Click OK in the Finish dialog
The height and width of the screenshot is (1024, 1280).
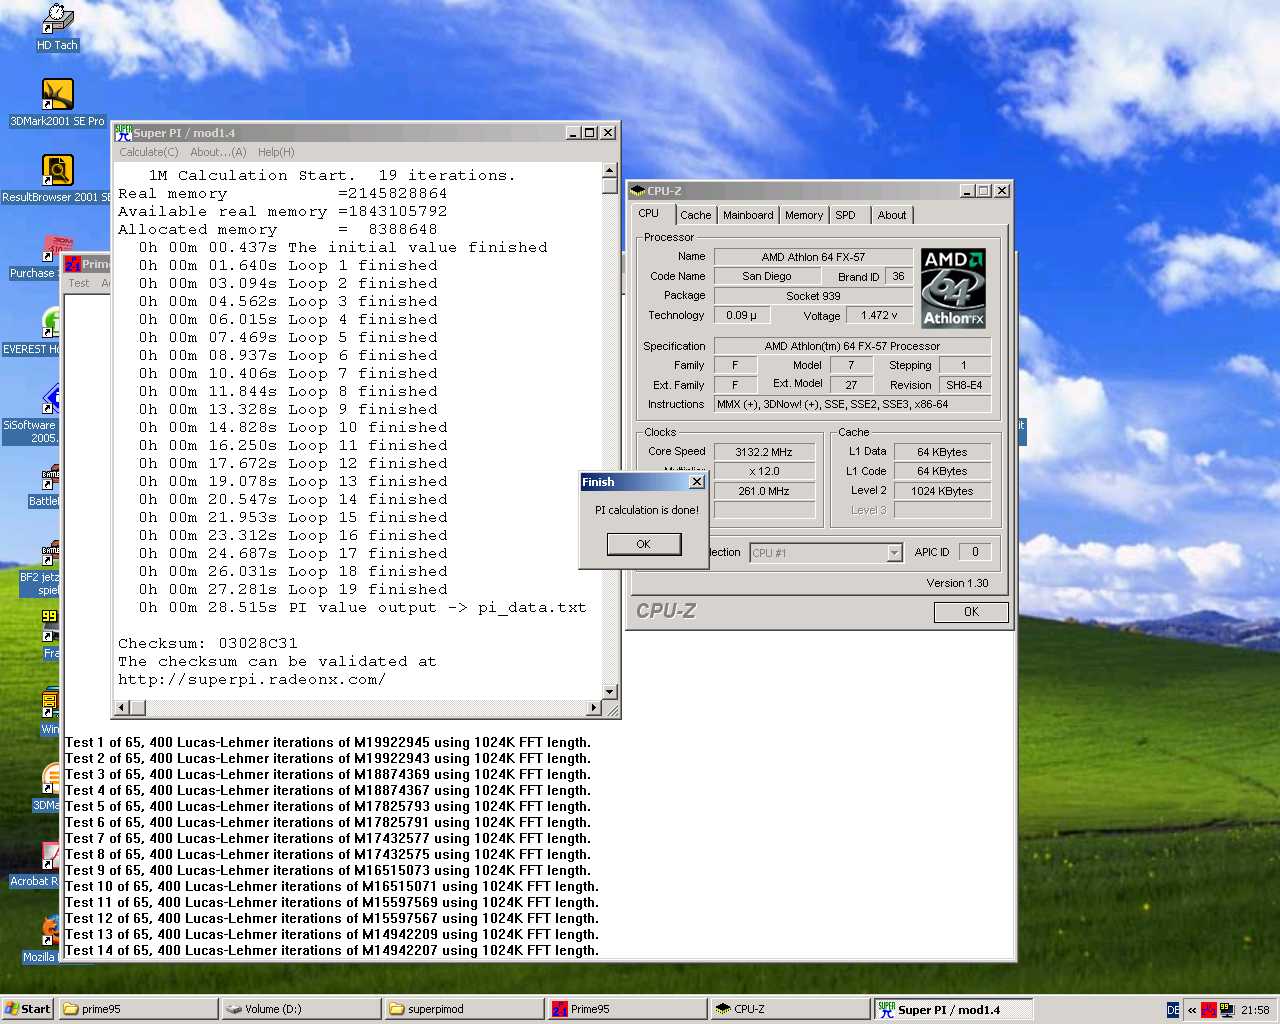click(x=644, y=544)
